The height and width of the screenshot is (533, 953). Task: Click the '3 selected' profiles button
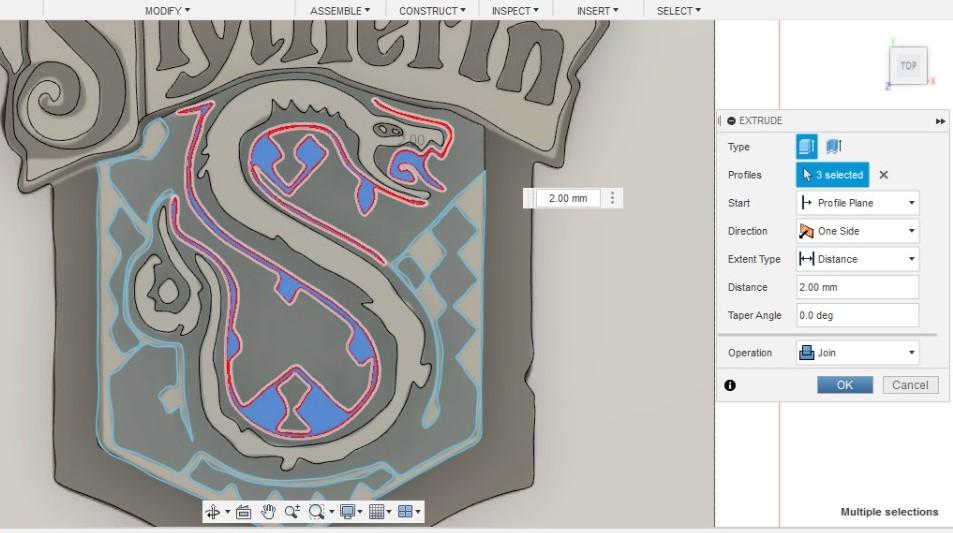[833, 175]
